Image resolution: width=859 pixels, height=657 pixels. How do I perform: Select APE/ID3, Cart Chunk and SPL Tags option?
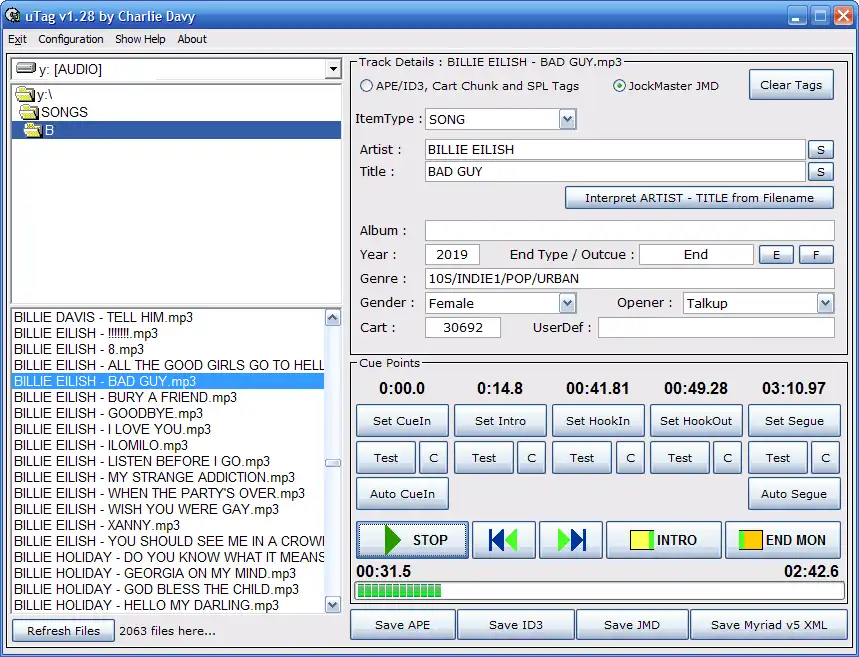pyautogui.click(x=367, y=86)
